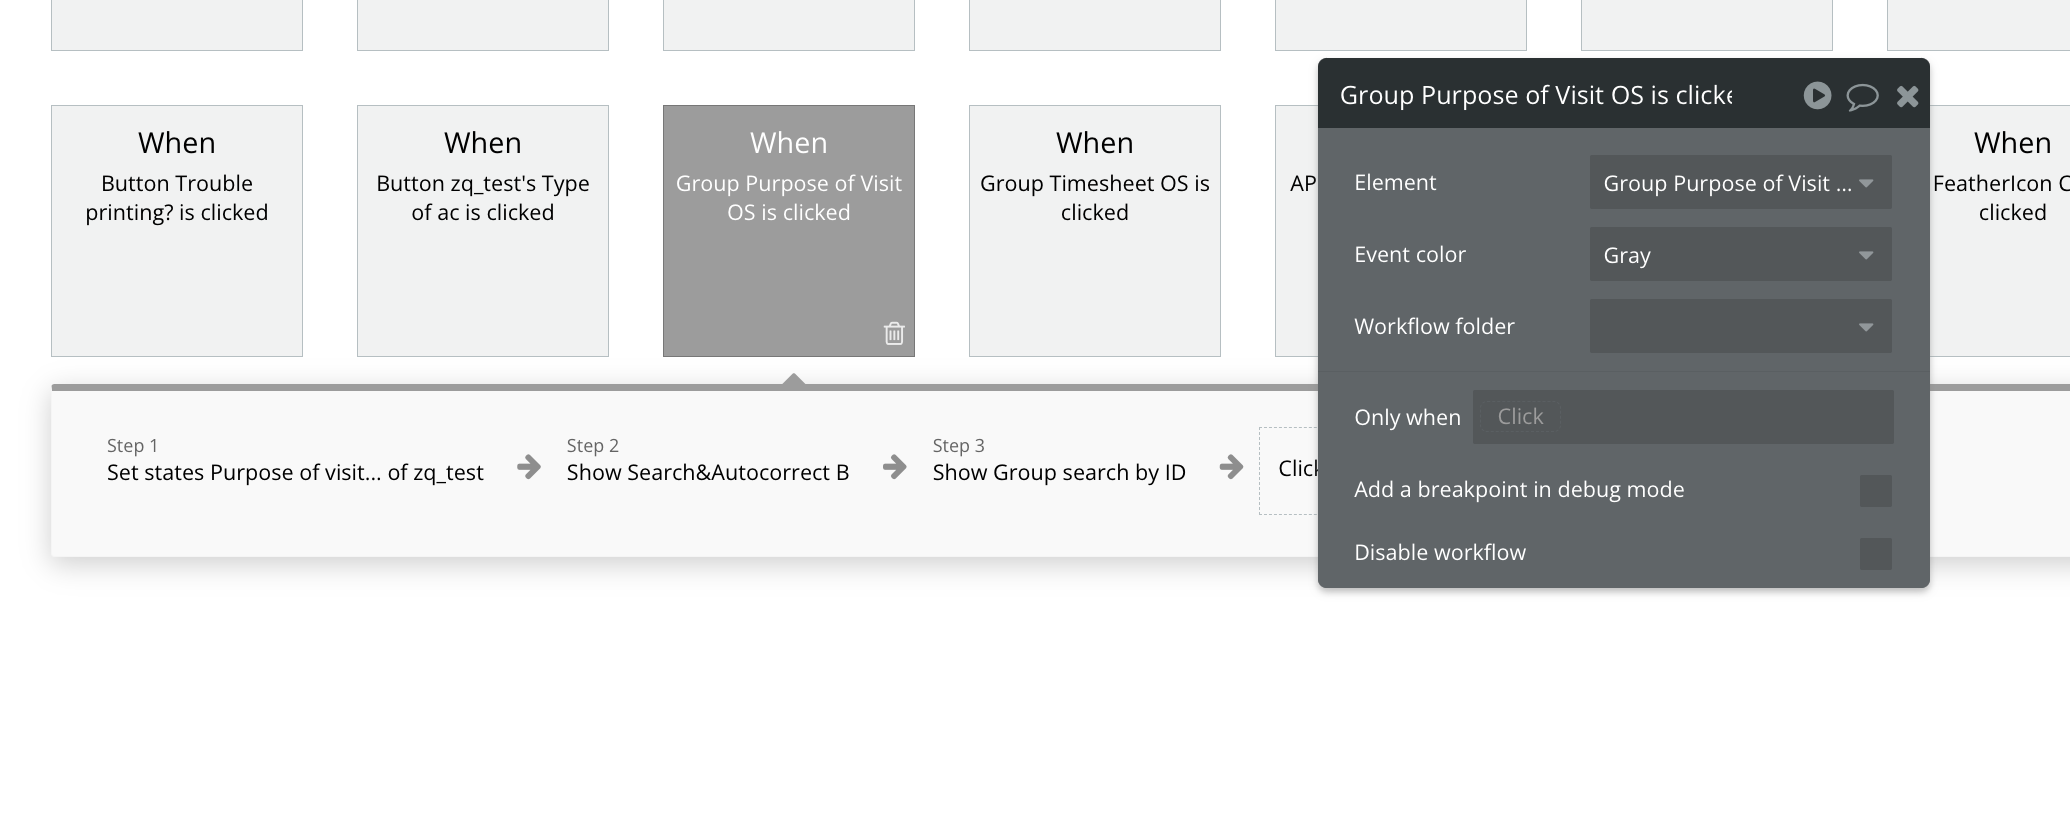Screen dimensions: 2070x838
Task: Click the run workflow play icon
Action: tap(1817, 95)
